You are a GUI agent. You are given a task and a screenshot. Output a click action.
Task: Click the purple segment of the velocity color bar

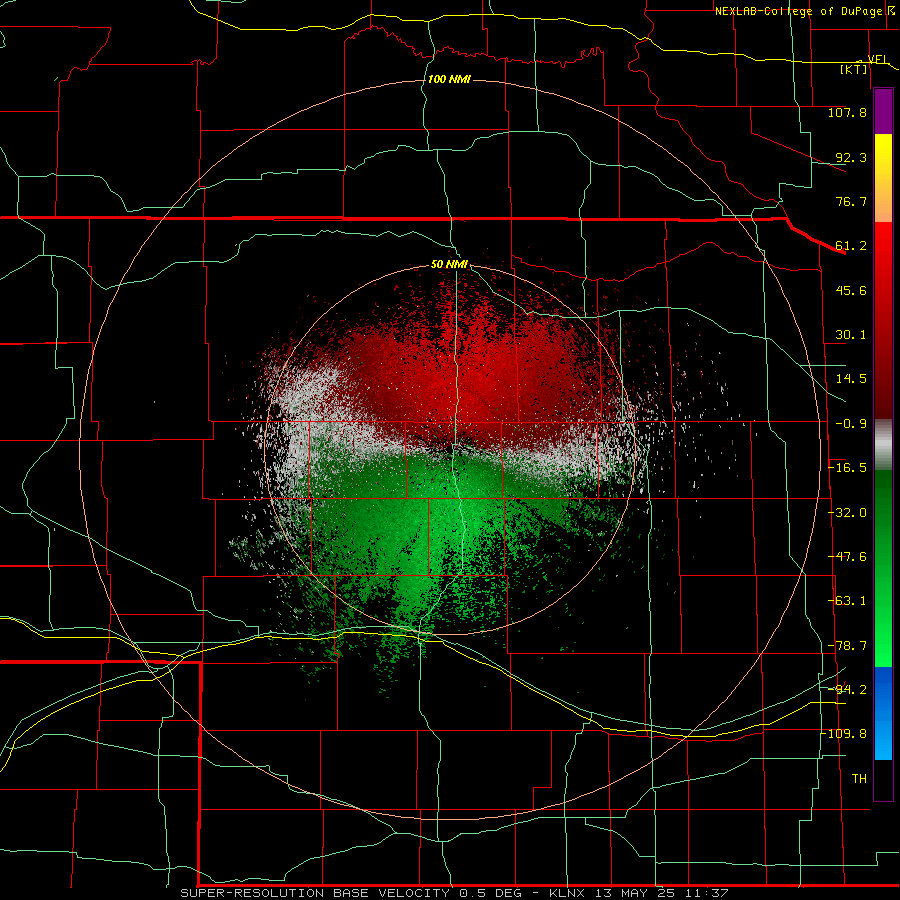coord(883,112)
